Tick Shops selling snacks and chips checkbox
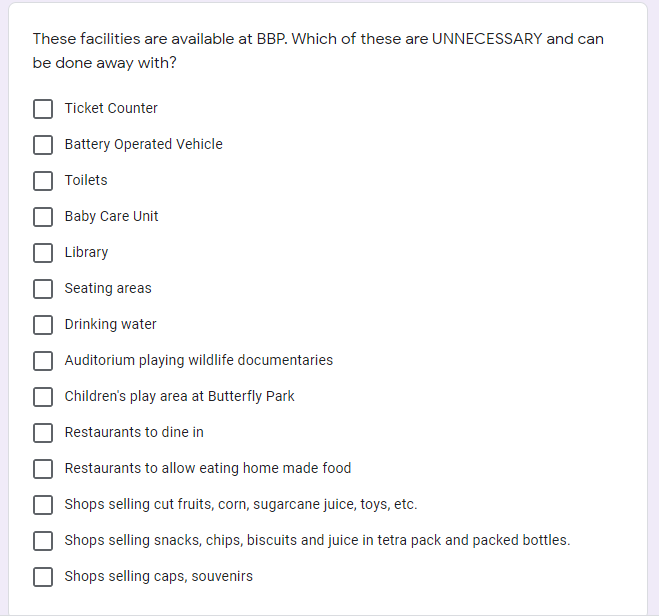The width and height of the screenshot is (659, 616). tap(43, 540)
